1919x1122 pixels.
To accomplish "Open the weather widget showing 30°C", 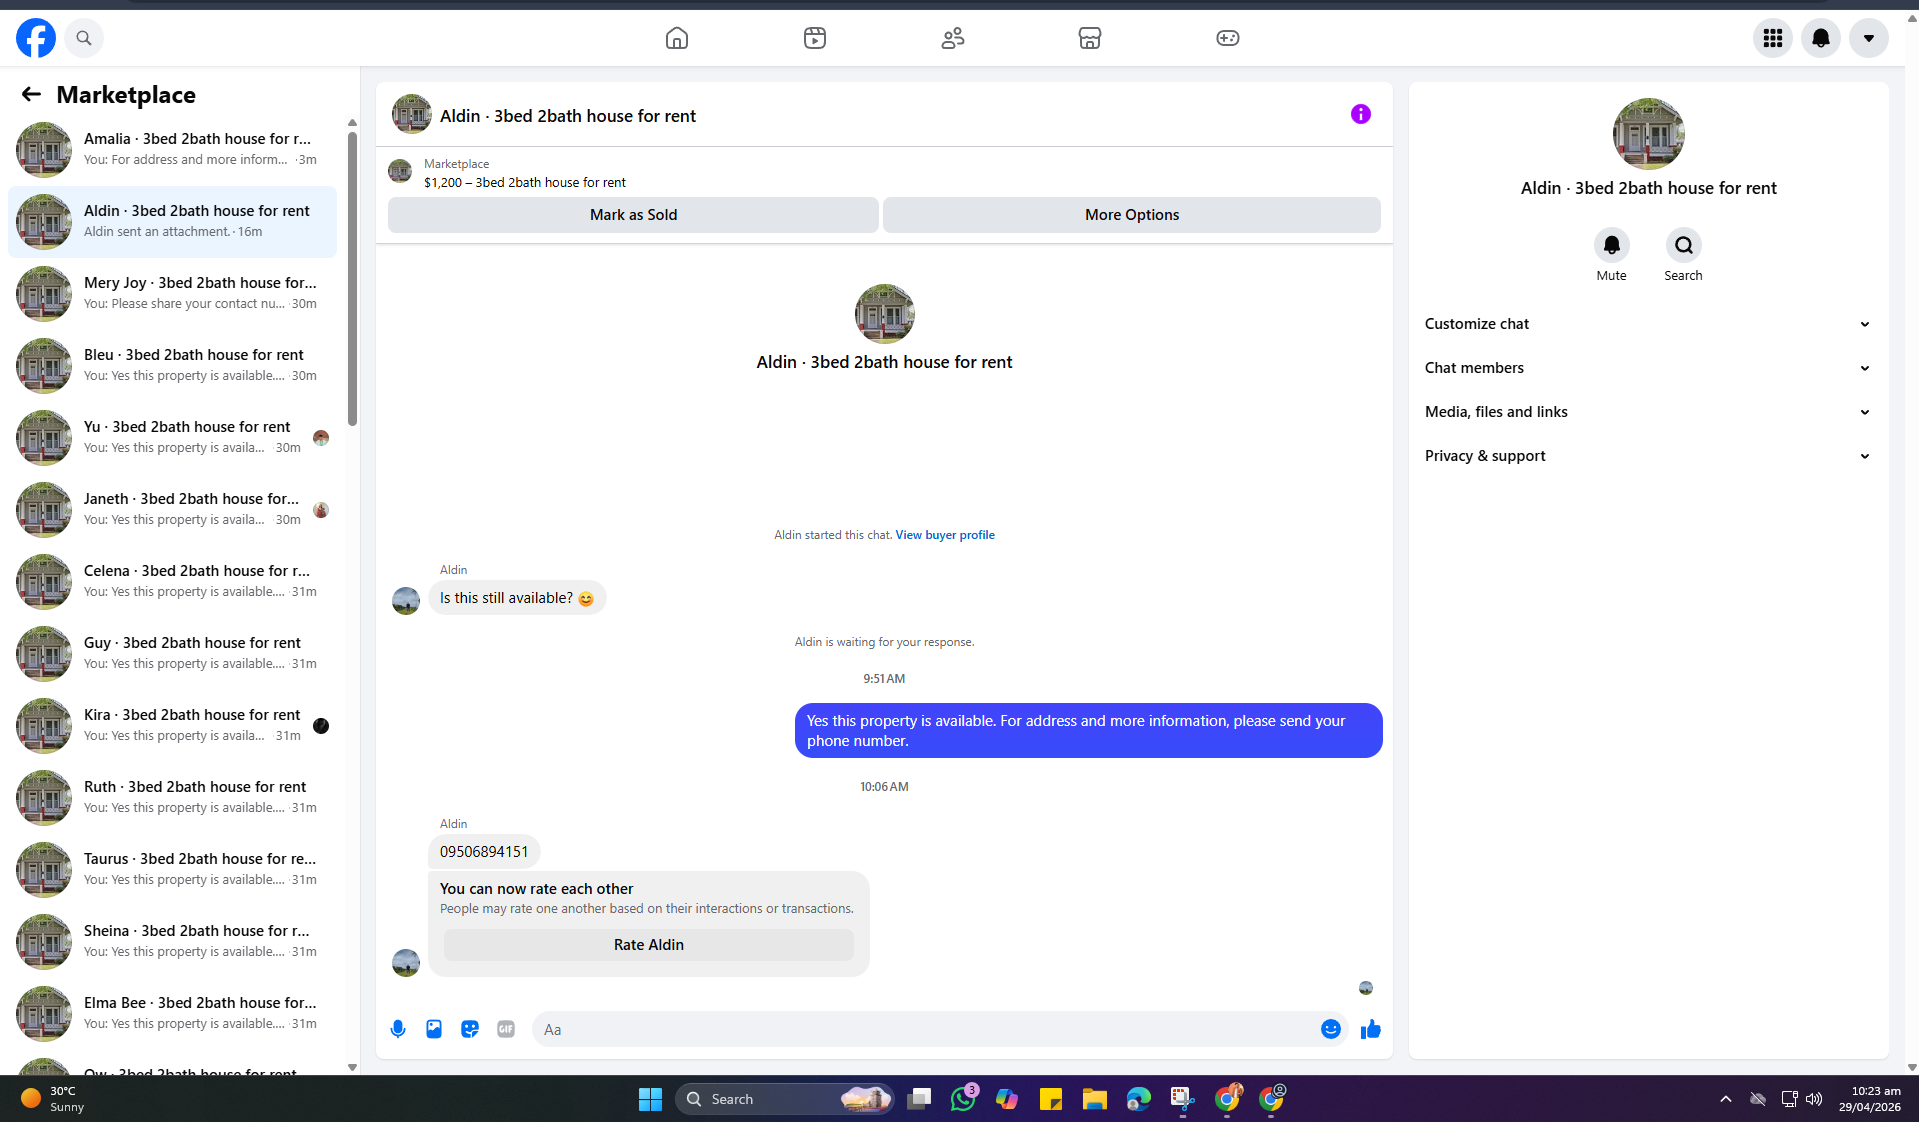I will click(52, 1099).
